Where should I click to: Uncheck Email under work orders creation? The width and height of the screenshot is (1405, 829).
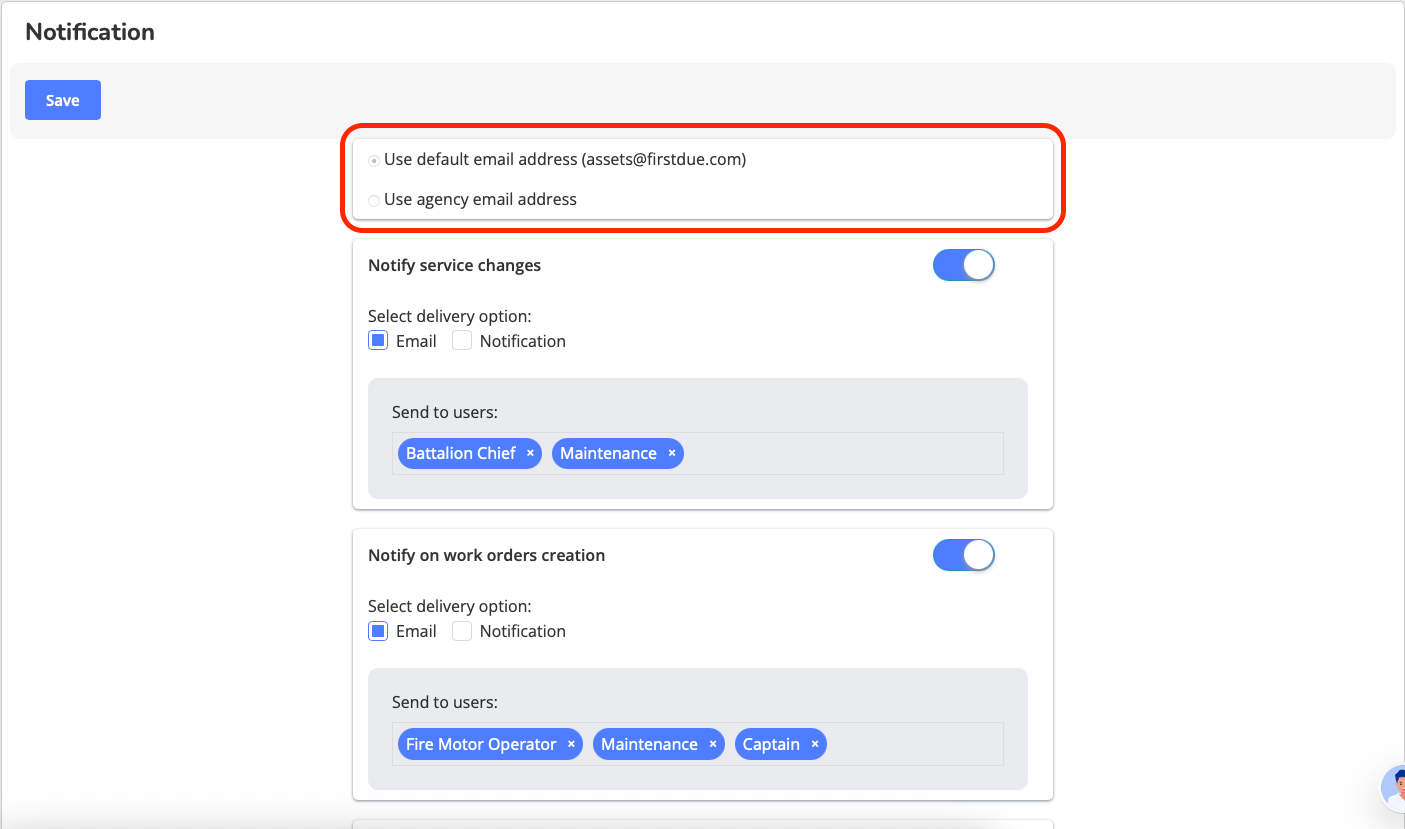coord(378,631)
